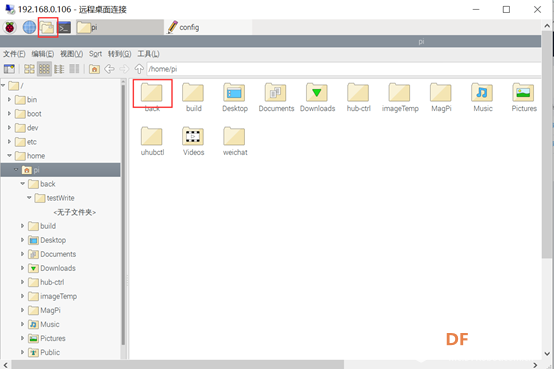Collapse the back tree node
554x369 pixels.
pos(23,184)
